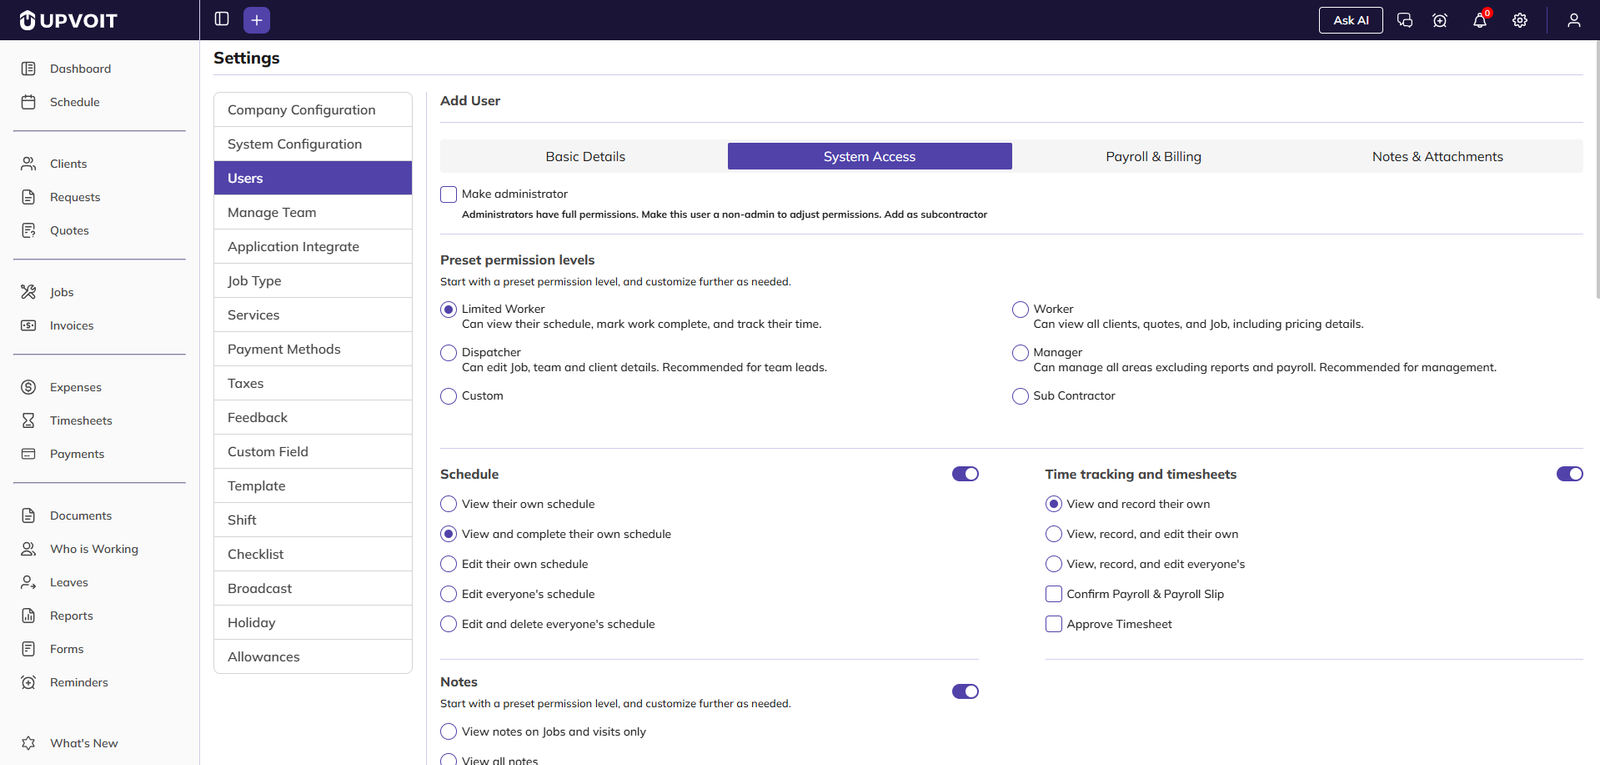Turn off the Schedule toggle

click(x=965, y=474)
